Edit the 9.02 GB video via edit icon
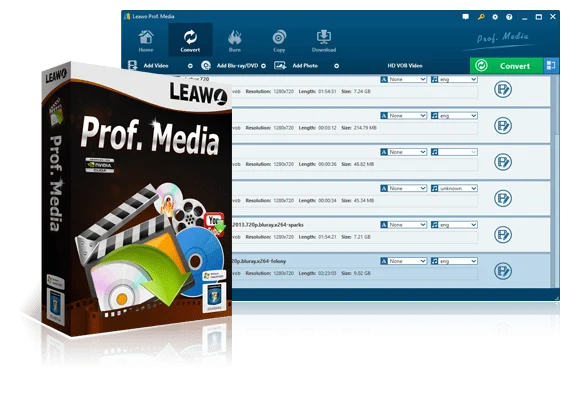 coord(503,271)
